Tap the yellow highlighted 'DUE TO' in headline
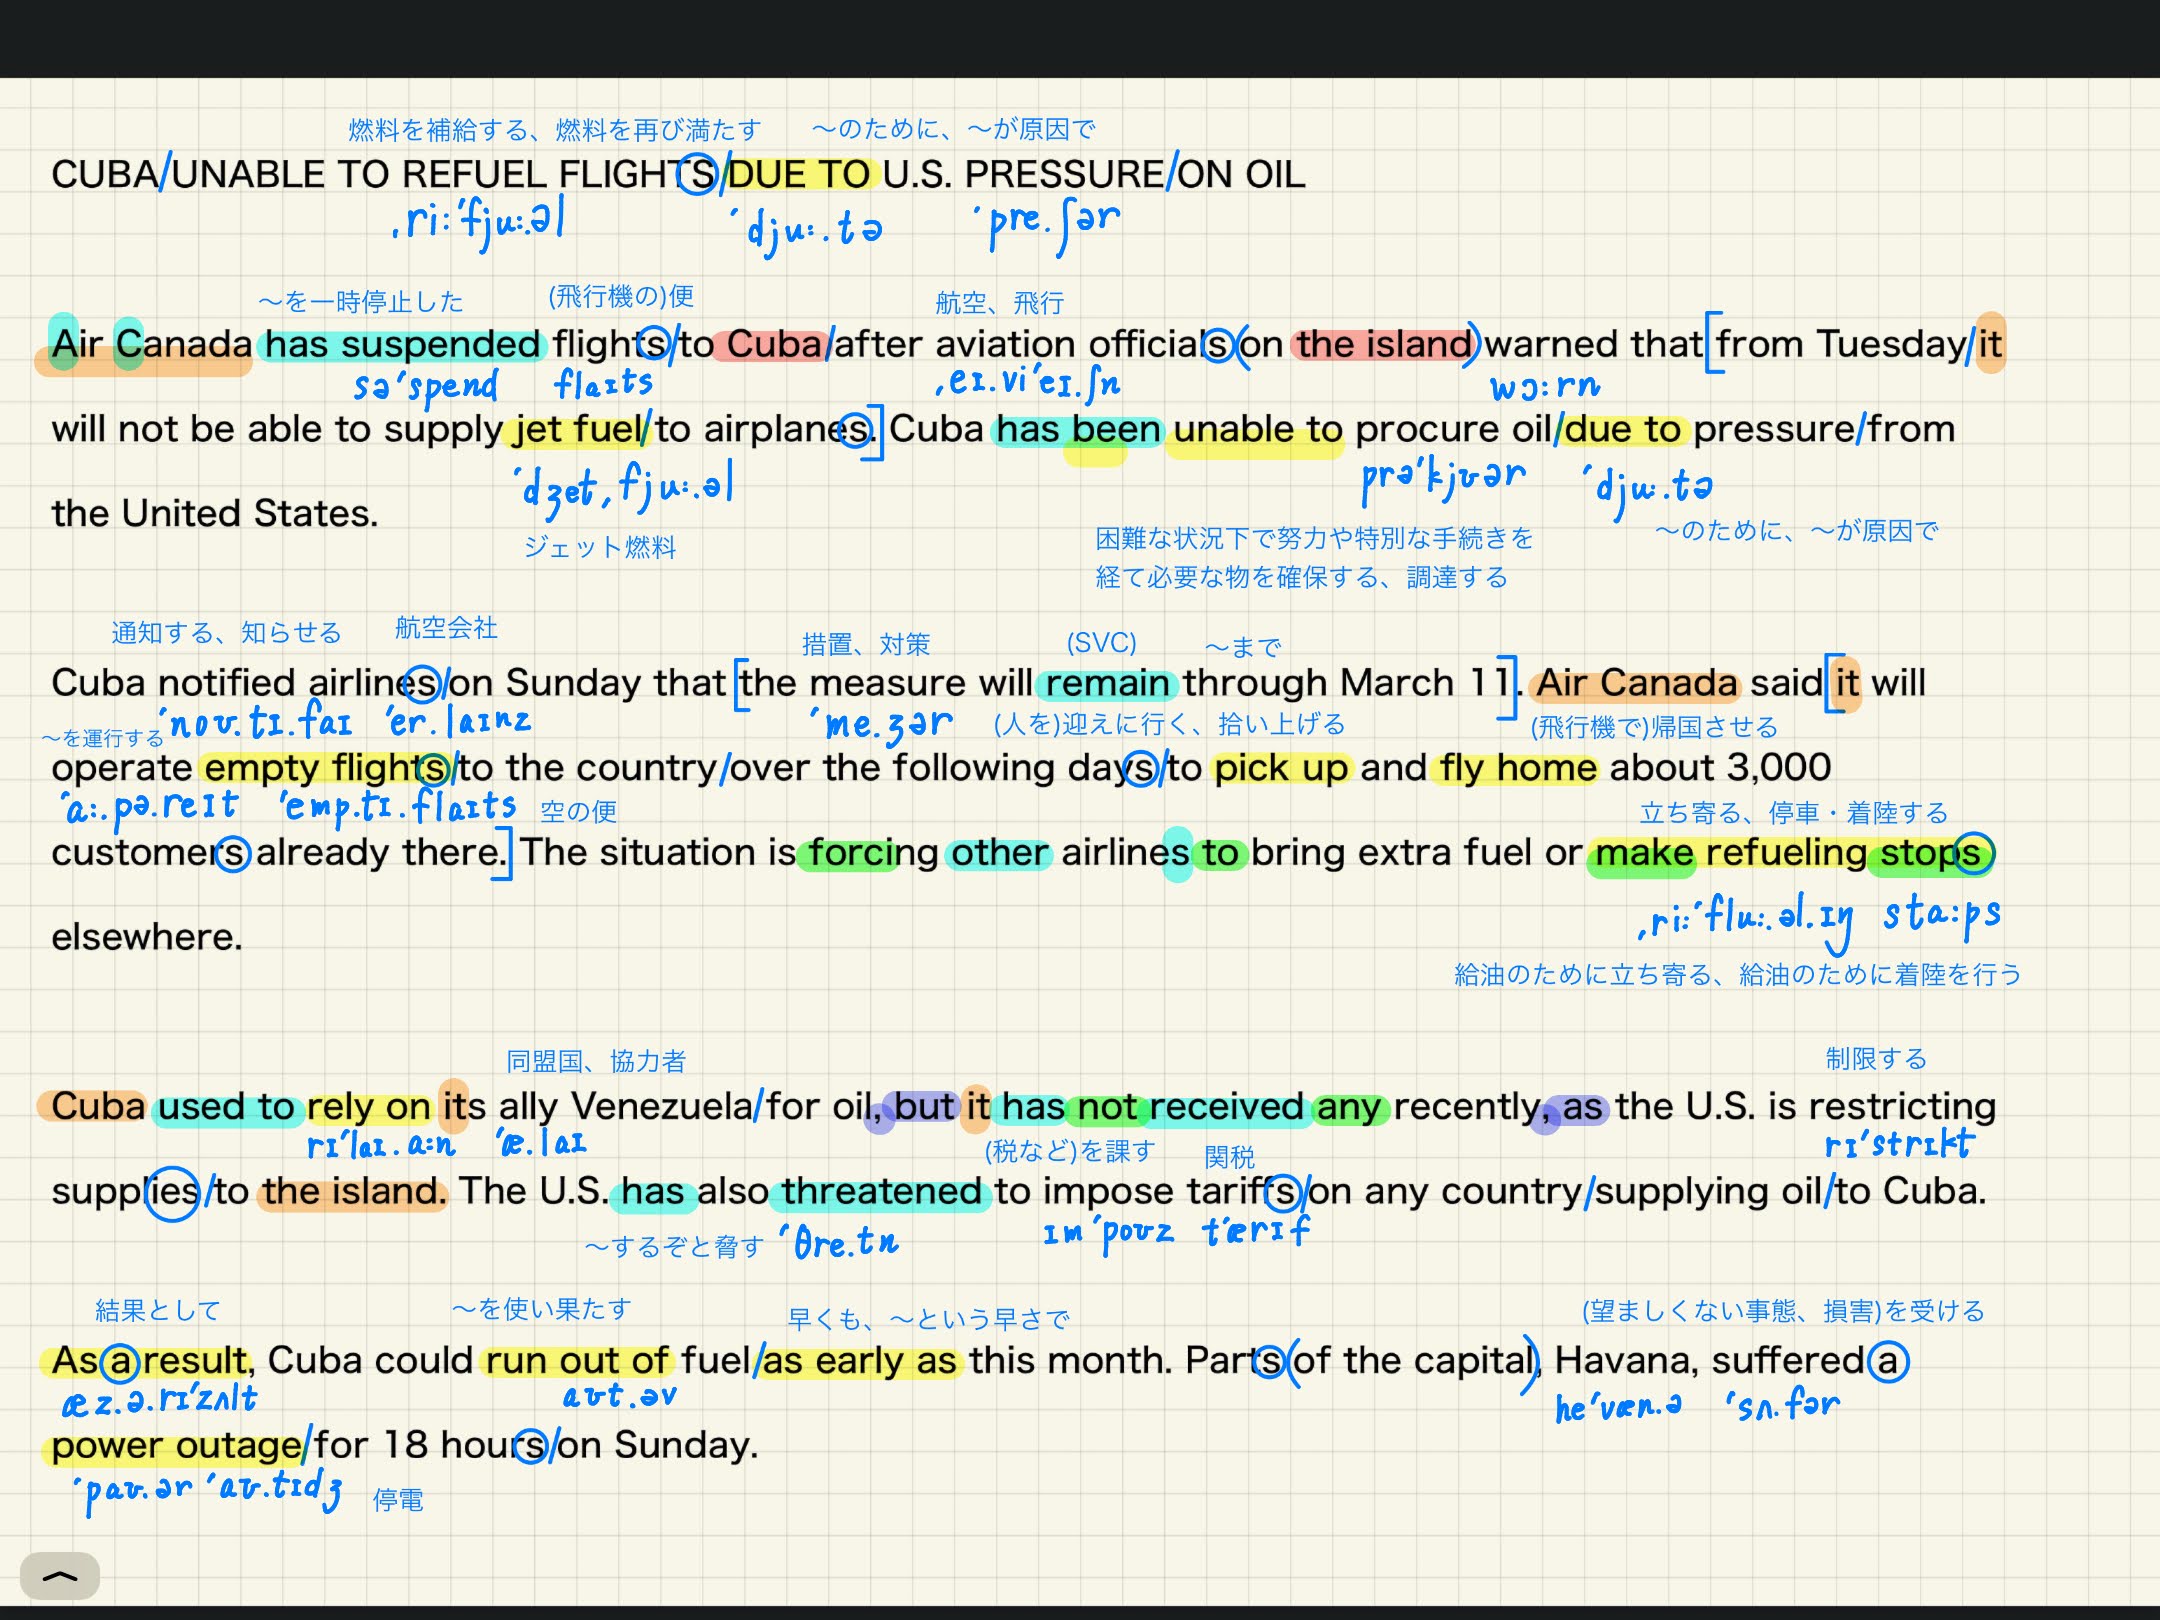This screenshot has height=1620, width=2160. click(x=800, y=175)
